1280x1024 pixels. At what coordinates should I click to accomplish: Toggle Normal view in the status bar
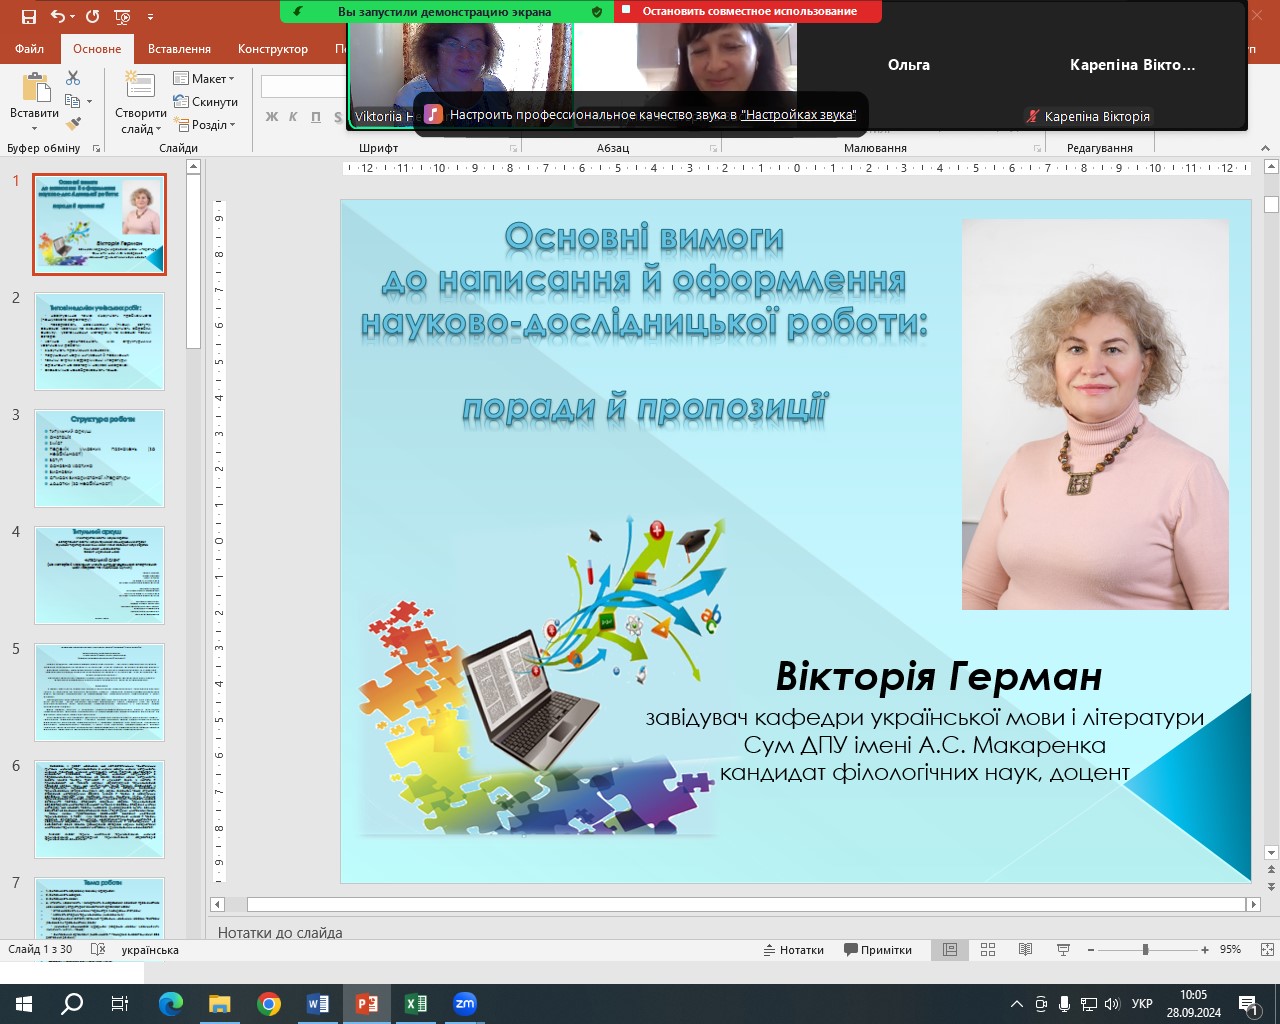[950, 950]
